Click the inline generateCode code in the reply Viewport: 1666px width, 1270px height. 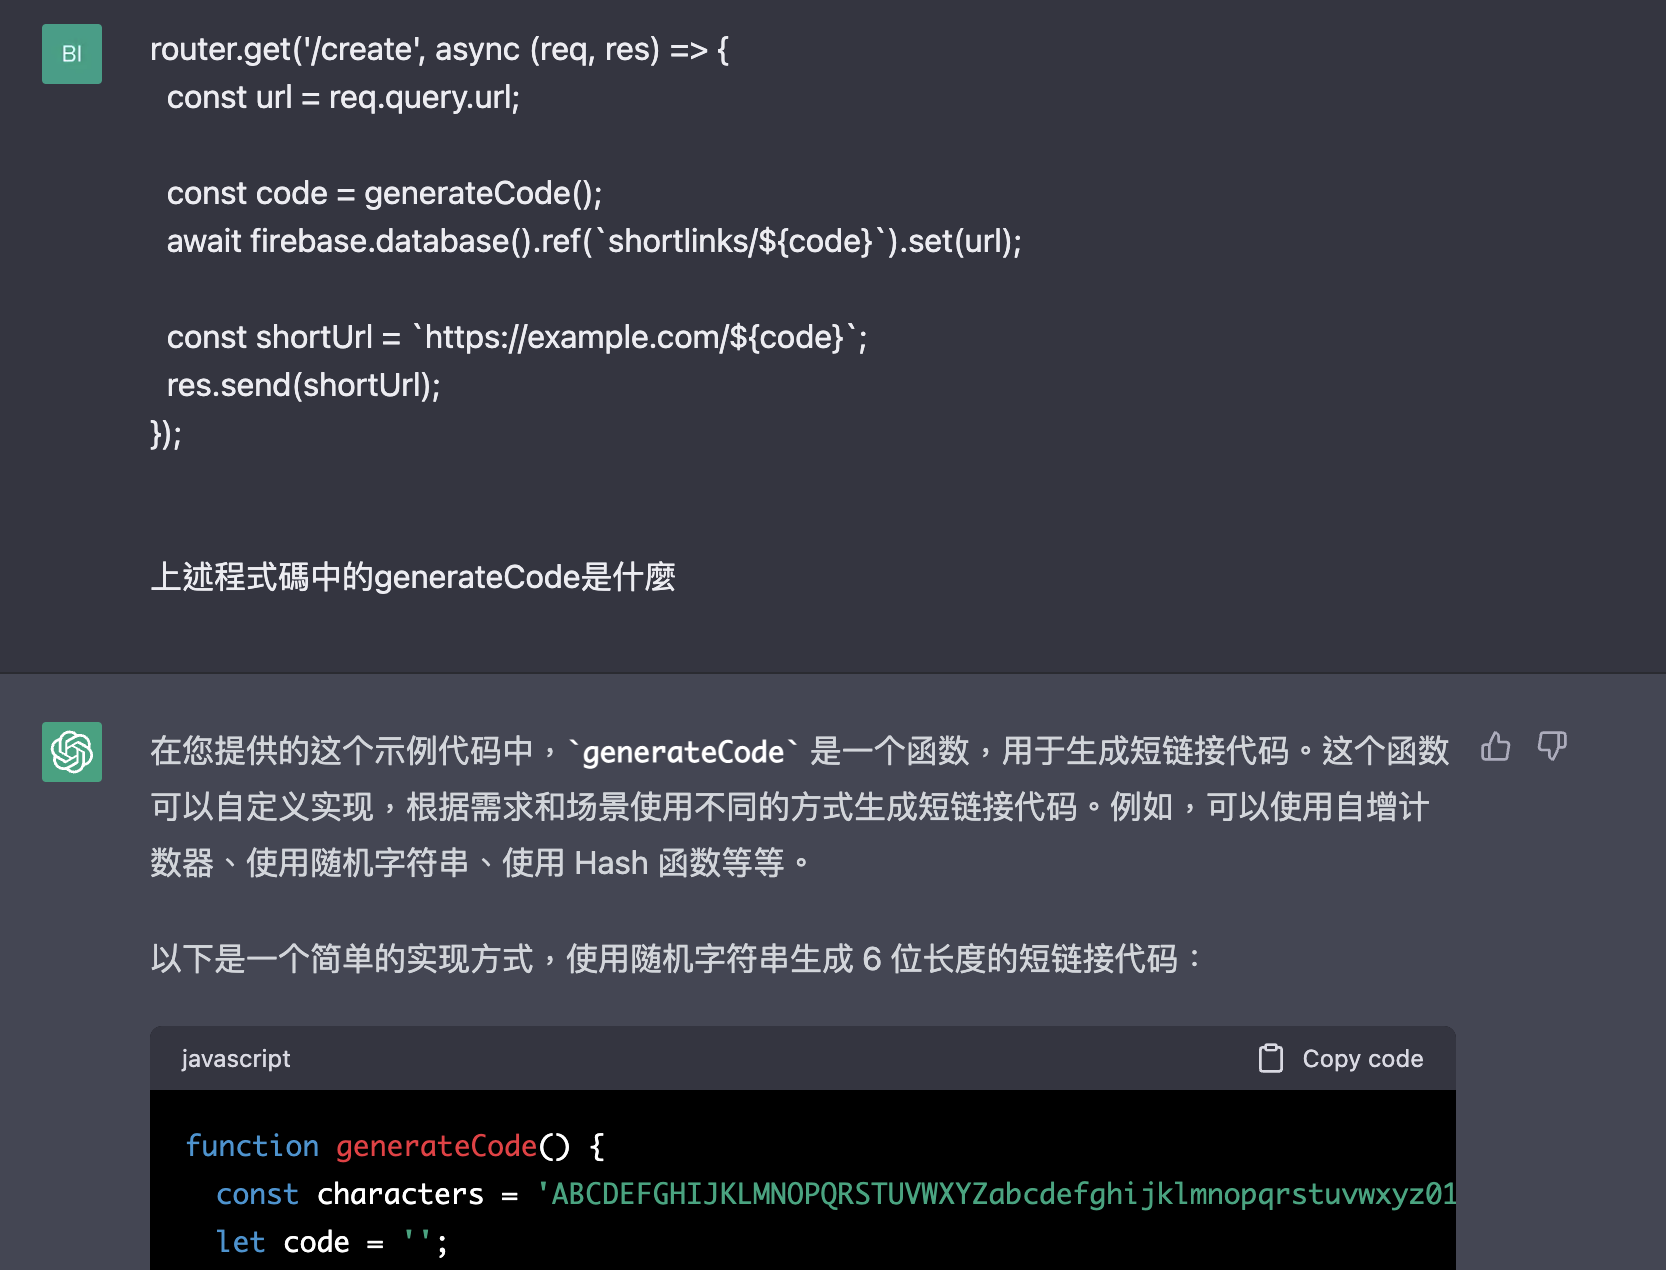(683, 752)
